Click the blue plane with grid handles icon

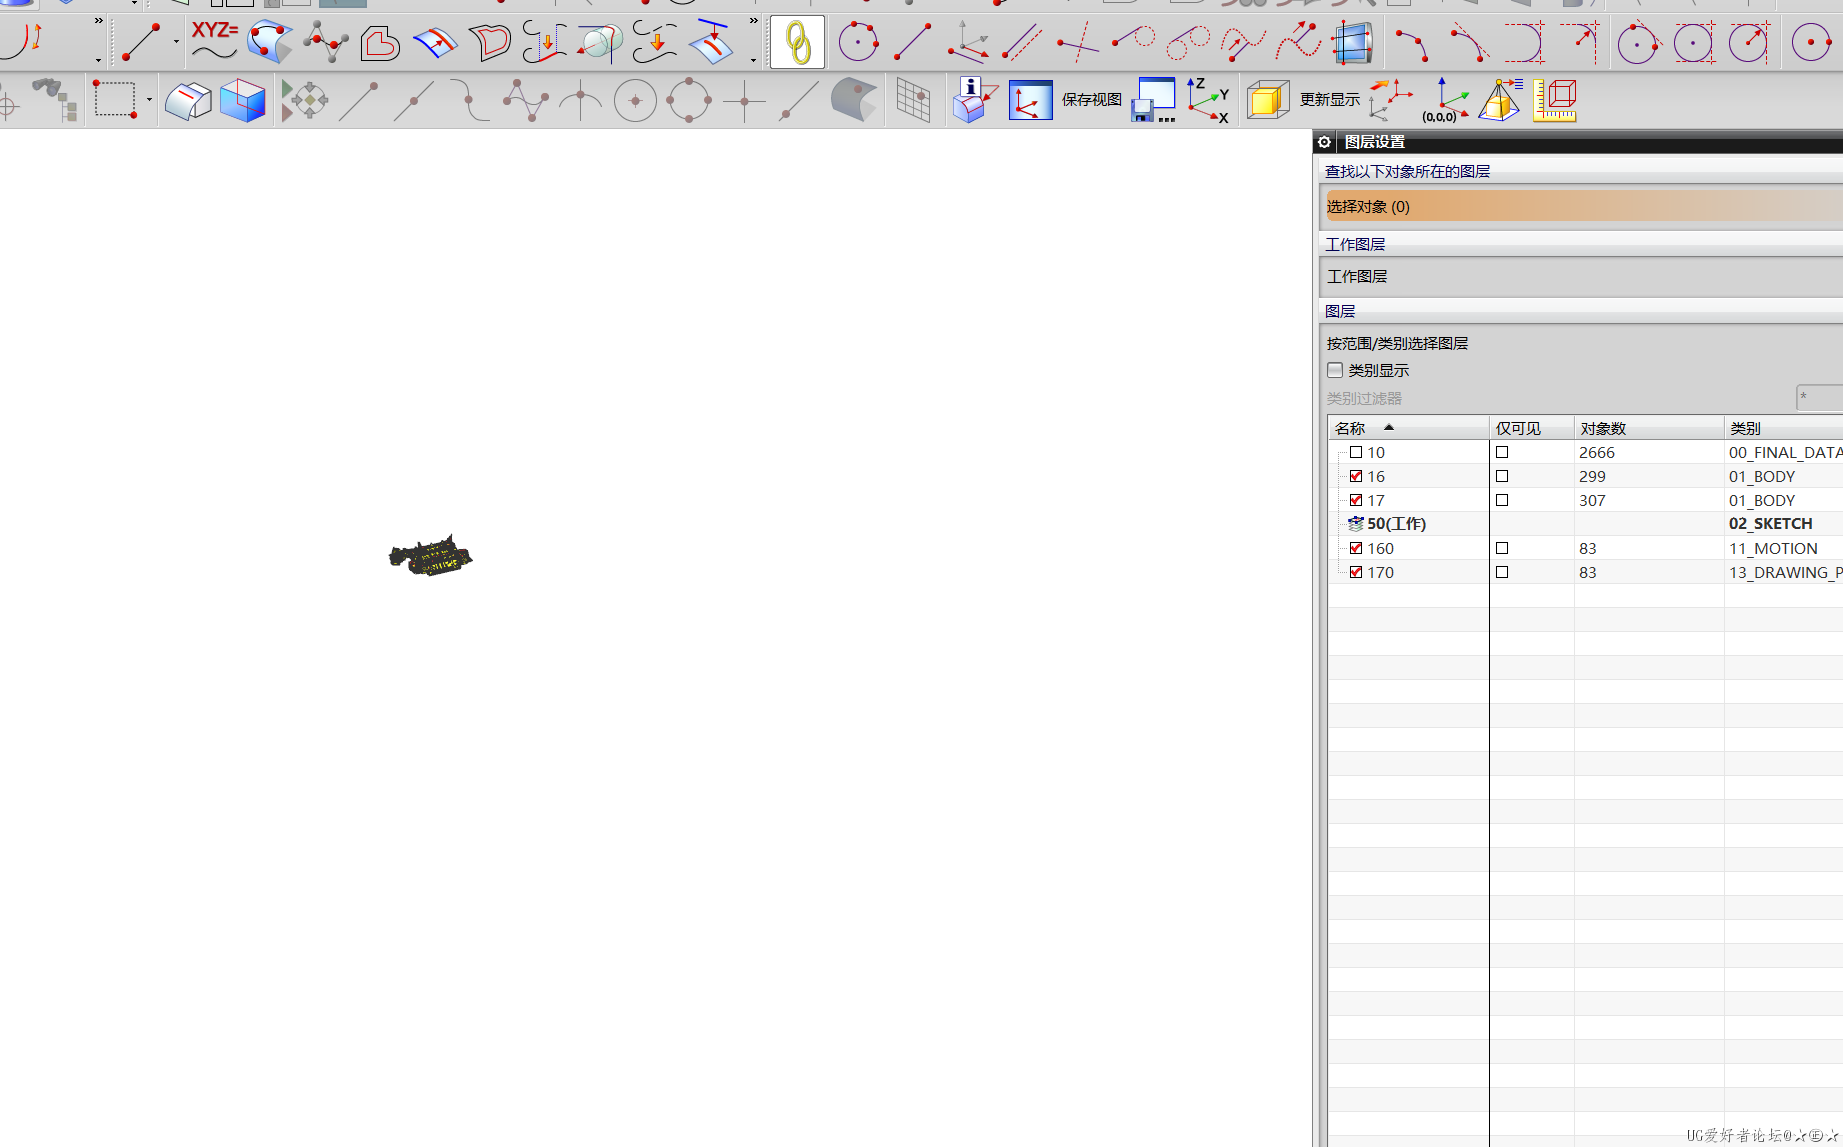tap(1351, 42)
